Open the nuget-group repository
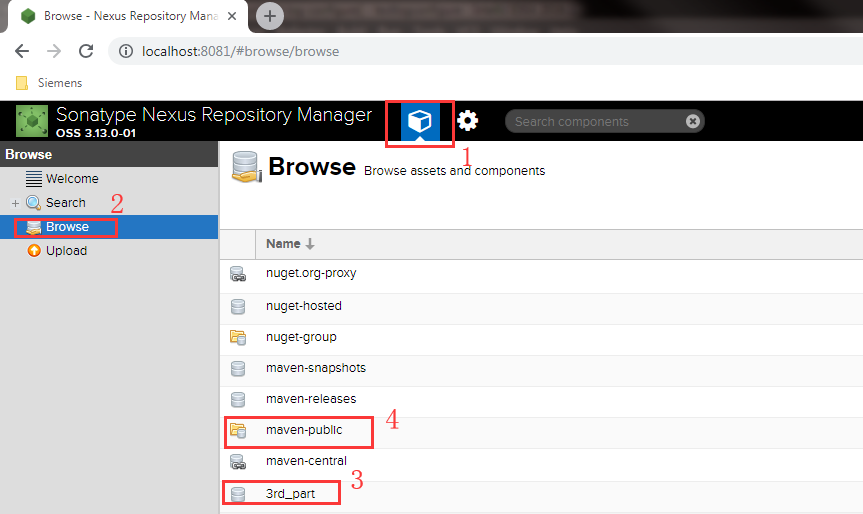This screenshot has height=514, width=863. (301, 337)
